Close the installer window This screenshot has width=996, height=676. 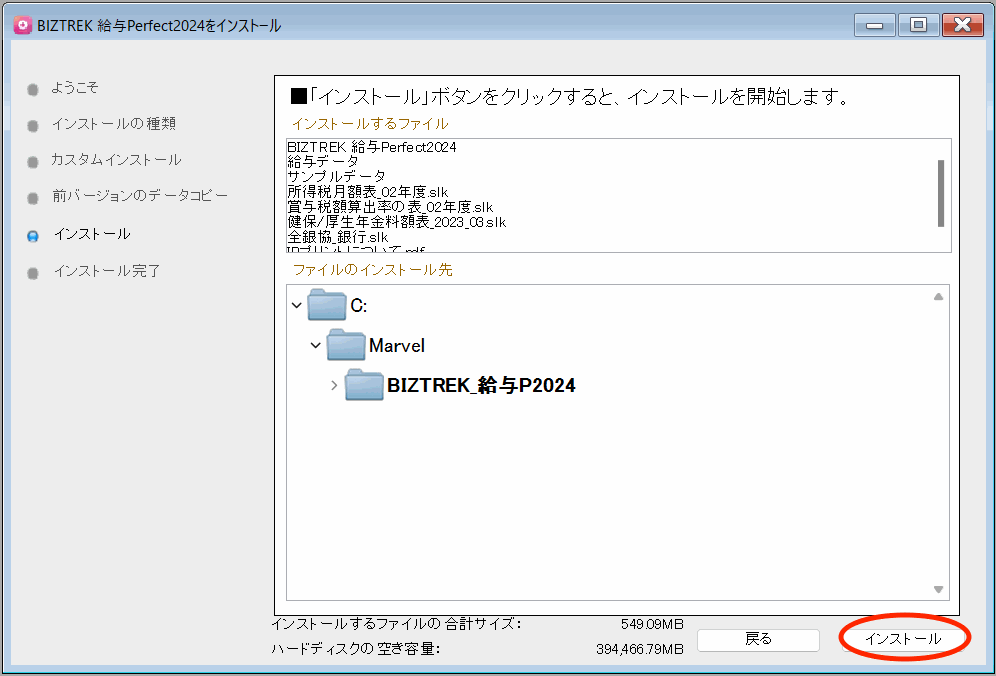click(962, 25)
